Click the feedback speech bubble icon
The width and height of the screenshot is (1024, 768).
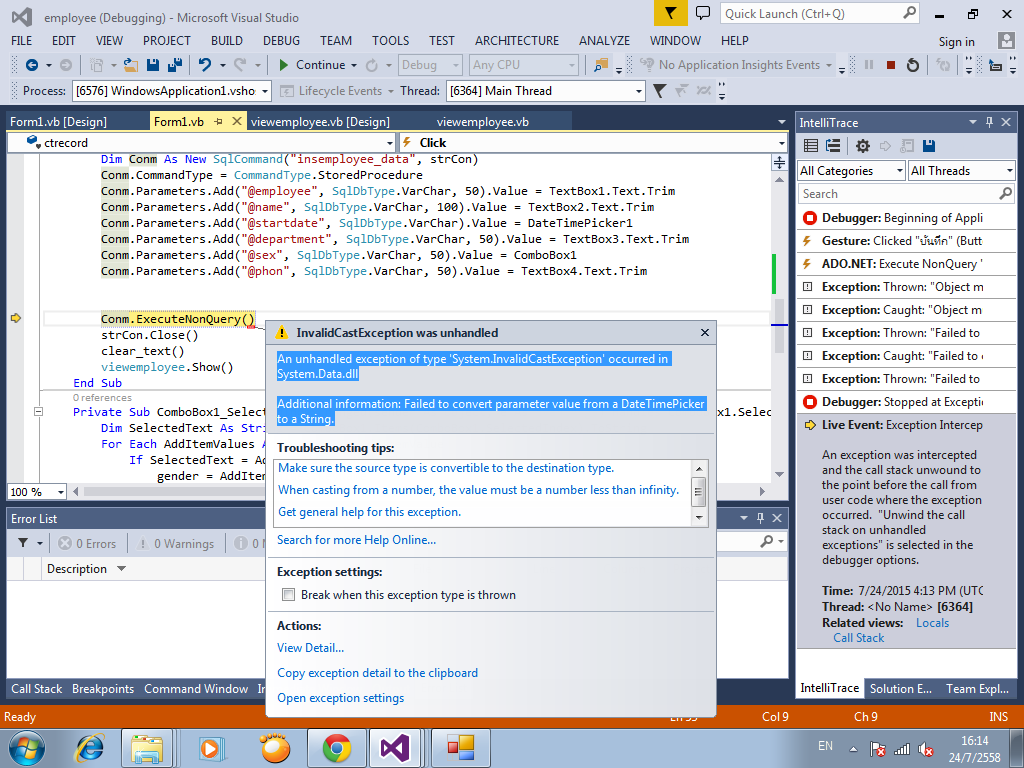703,13
